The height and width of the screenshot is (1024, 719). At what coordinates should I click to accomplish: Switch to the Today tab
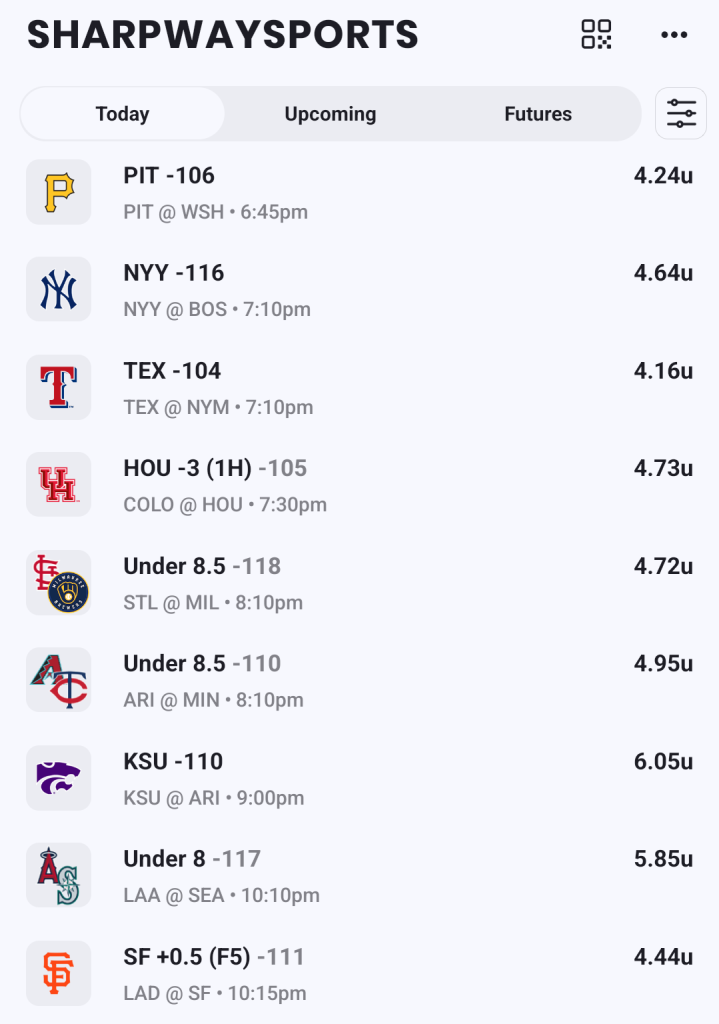tap(122, 114)
